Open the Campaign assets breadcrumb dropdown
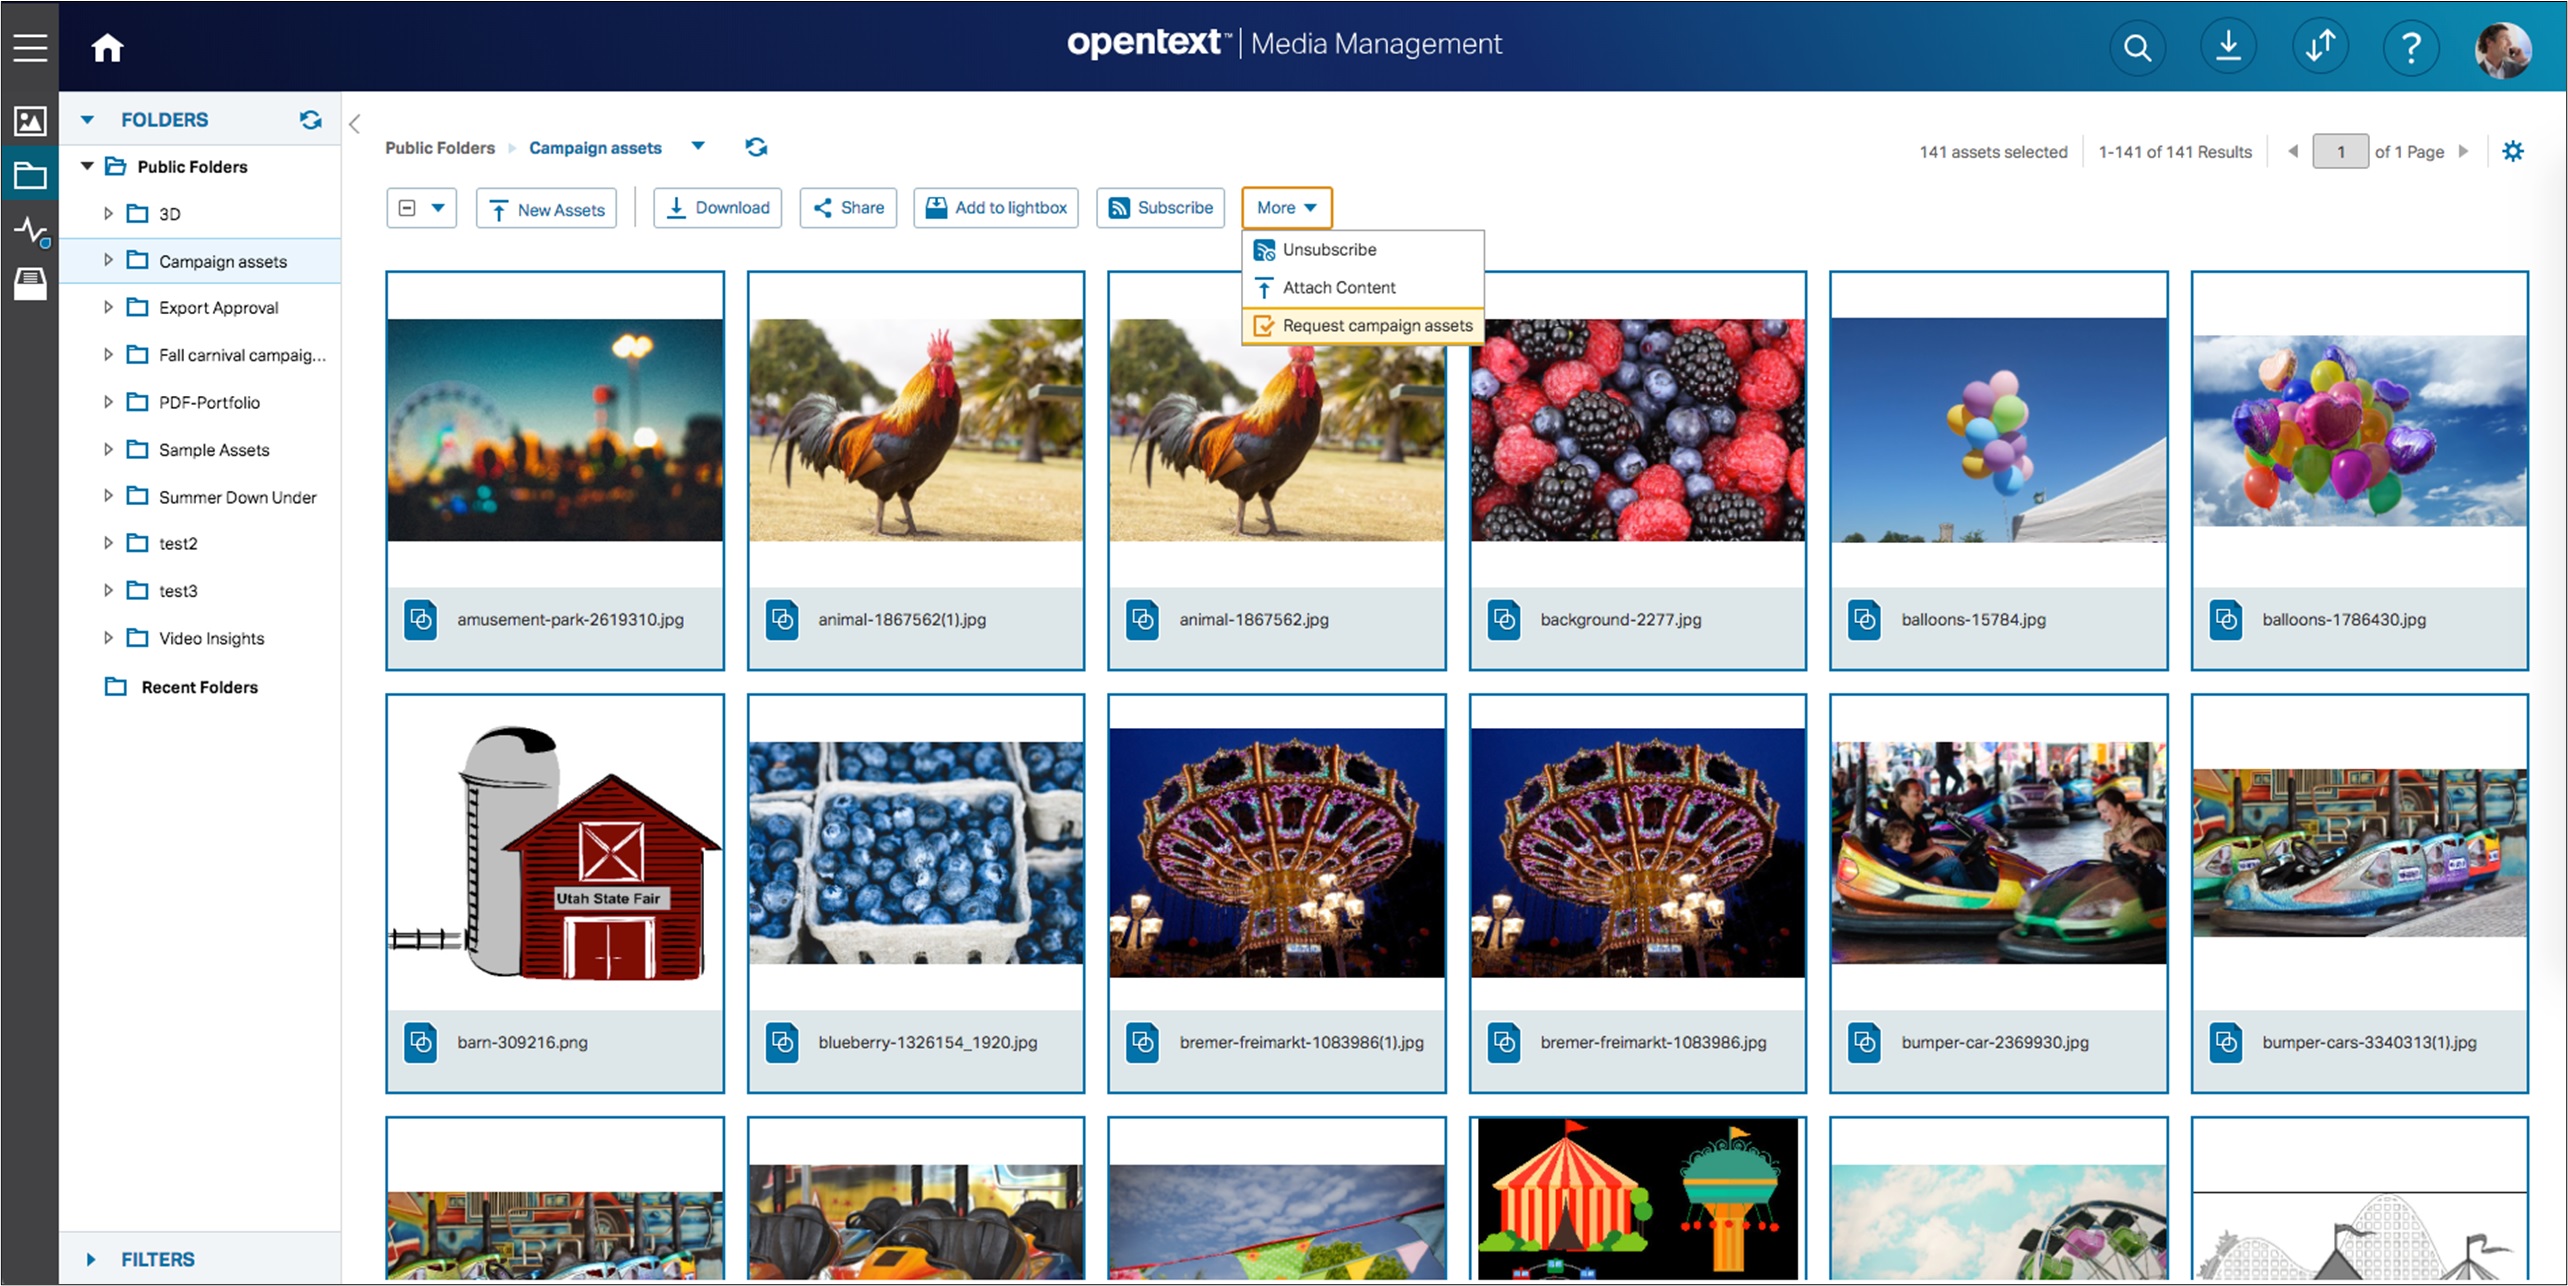Screen dimensions: 2568x1286 point(698,146)
